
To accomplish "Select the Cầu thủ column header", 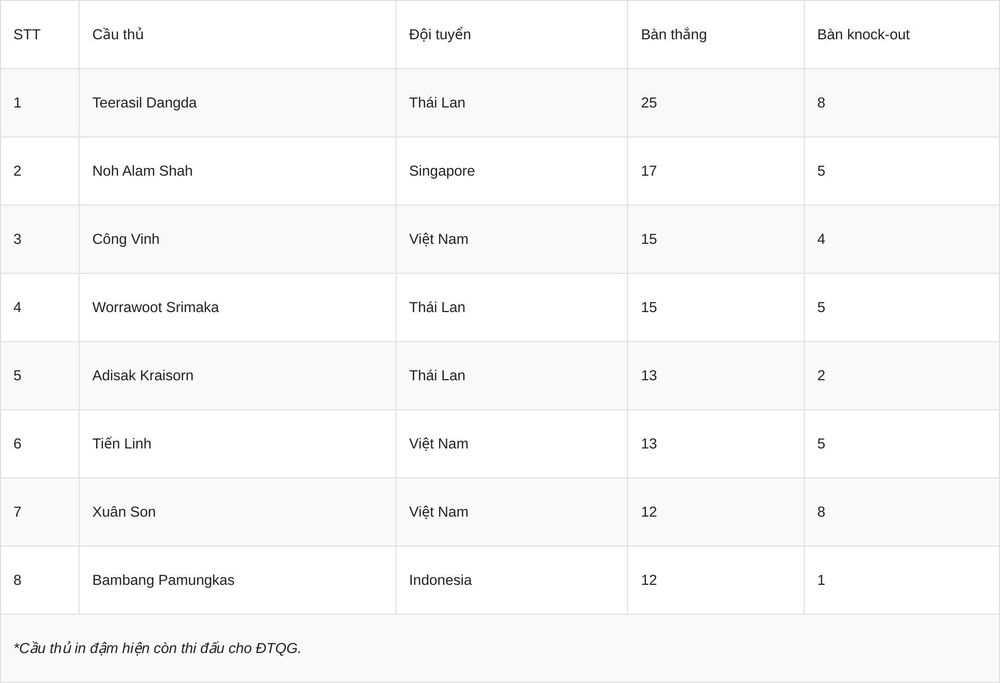I will 118,34.
